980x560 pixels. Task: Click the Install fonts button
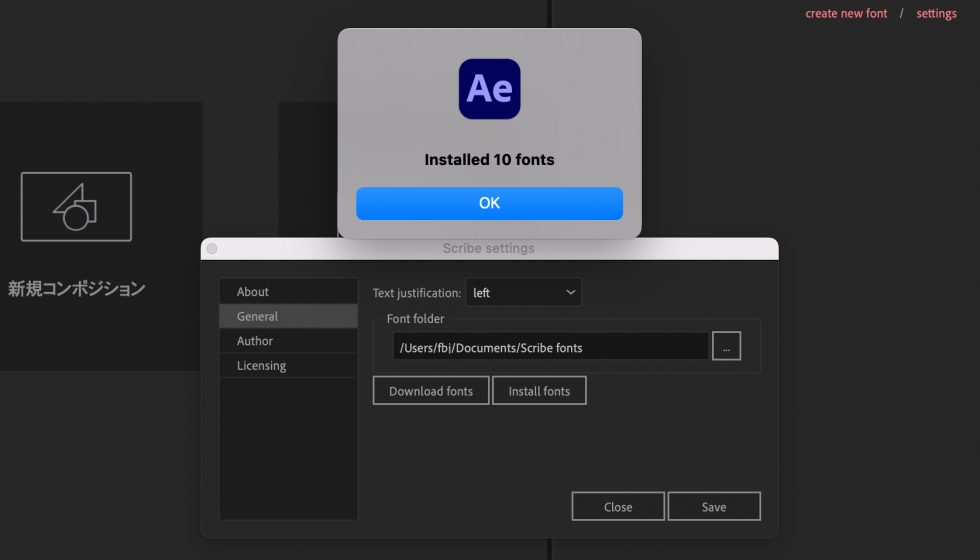pos(539,391)
